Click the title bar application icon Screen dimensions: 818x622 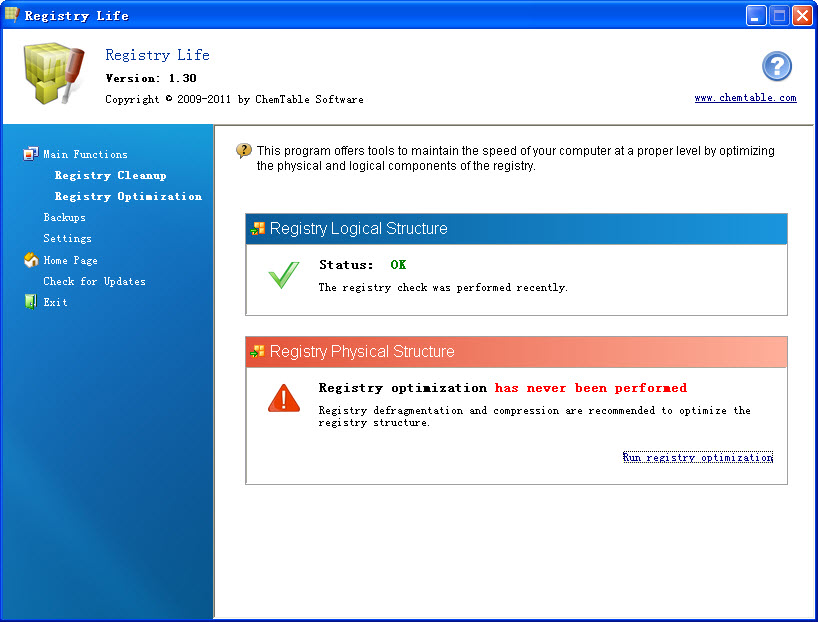click(12, 15)
